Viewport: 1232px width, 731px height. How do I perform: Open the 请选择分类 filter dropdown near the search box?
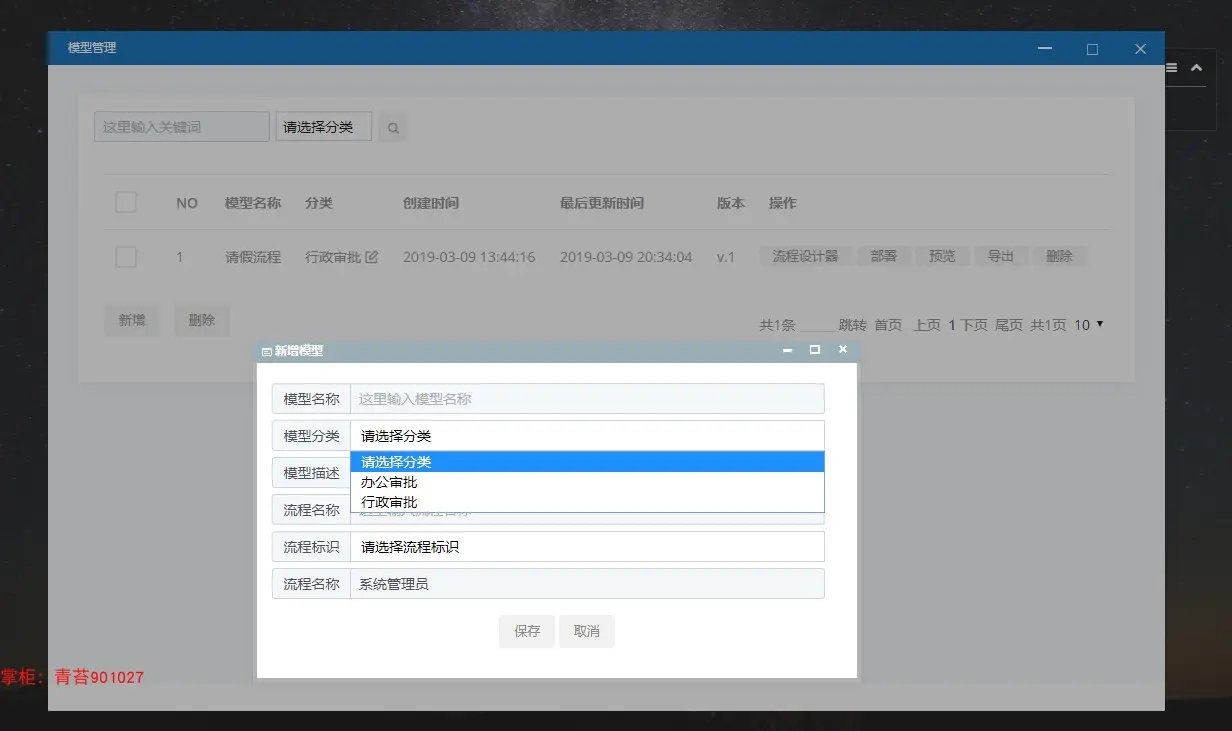click(x=323, y=127)
